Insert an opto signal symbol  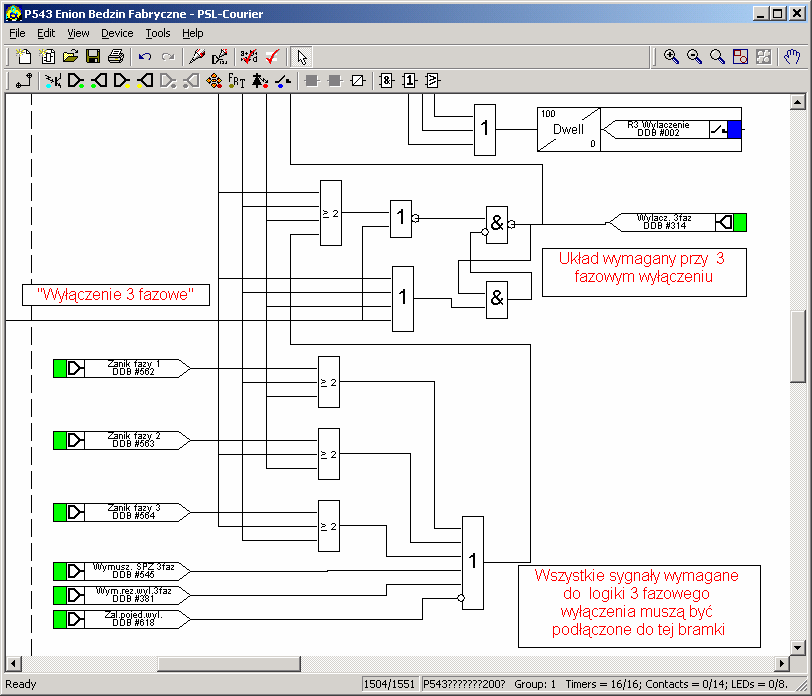tap(53, 81)
